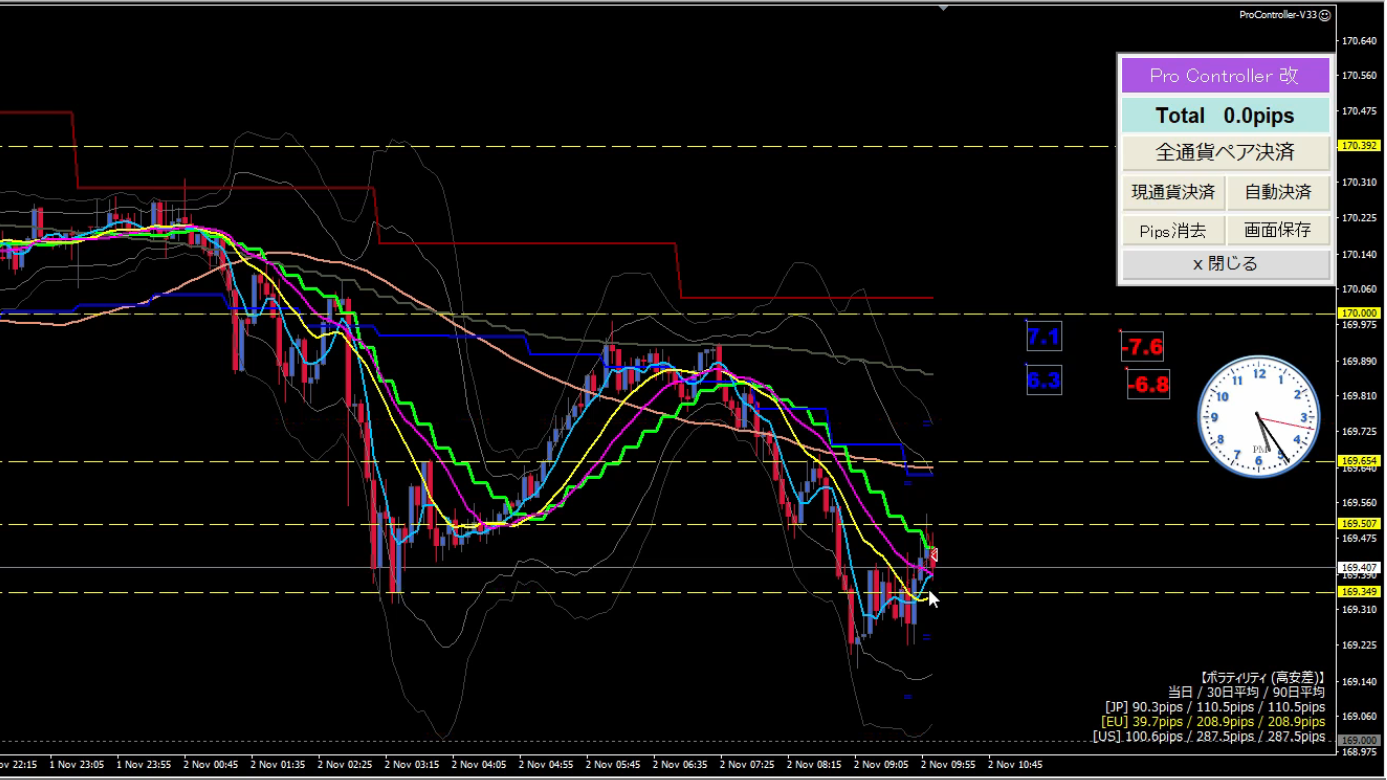
Task: Click the 2 Nov 02:25 time label
Action: coord(344,764)
